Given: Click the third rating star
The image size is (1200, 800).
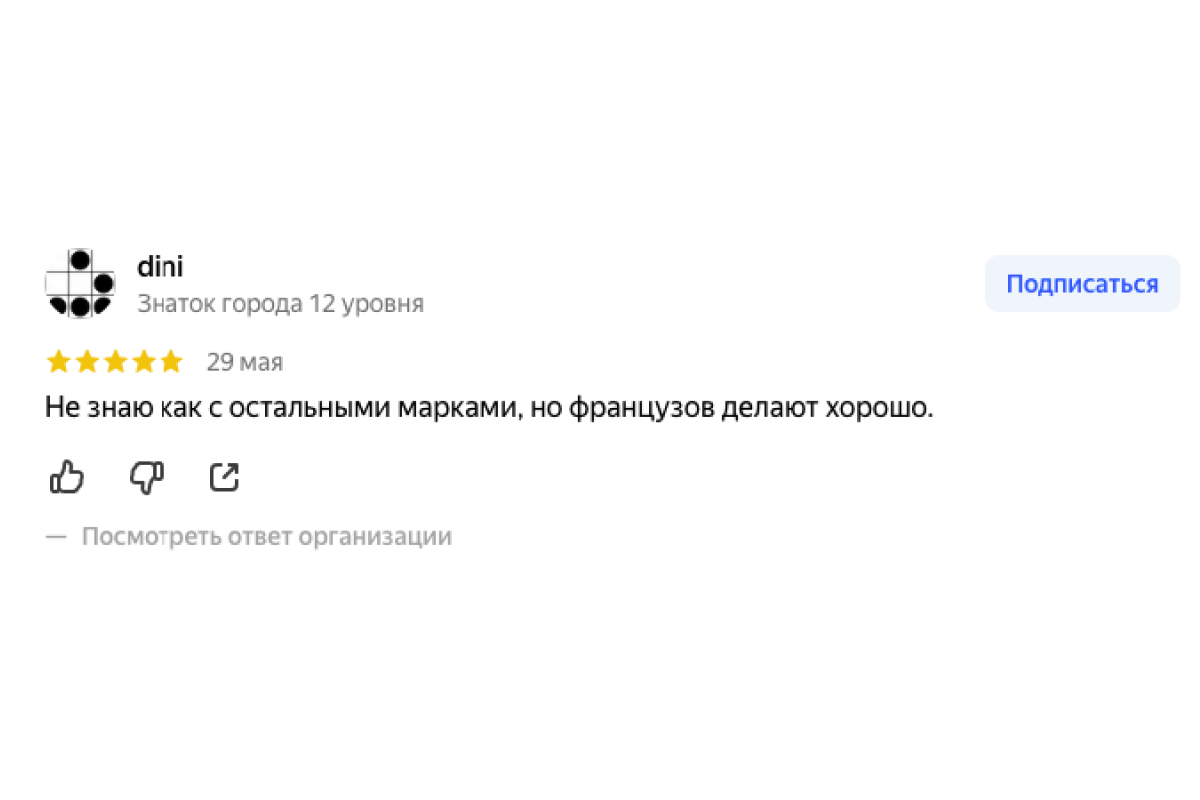Looking at the screenshot, I should tap(115, 361).
